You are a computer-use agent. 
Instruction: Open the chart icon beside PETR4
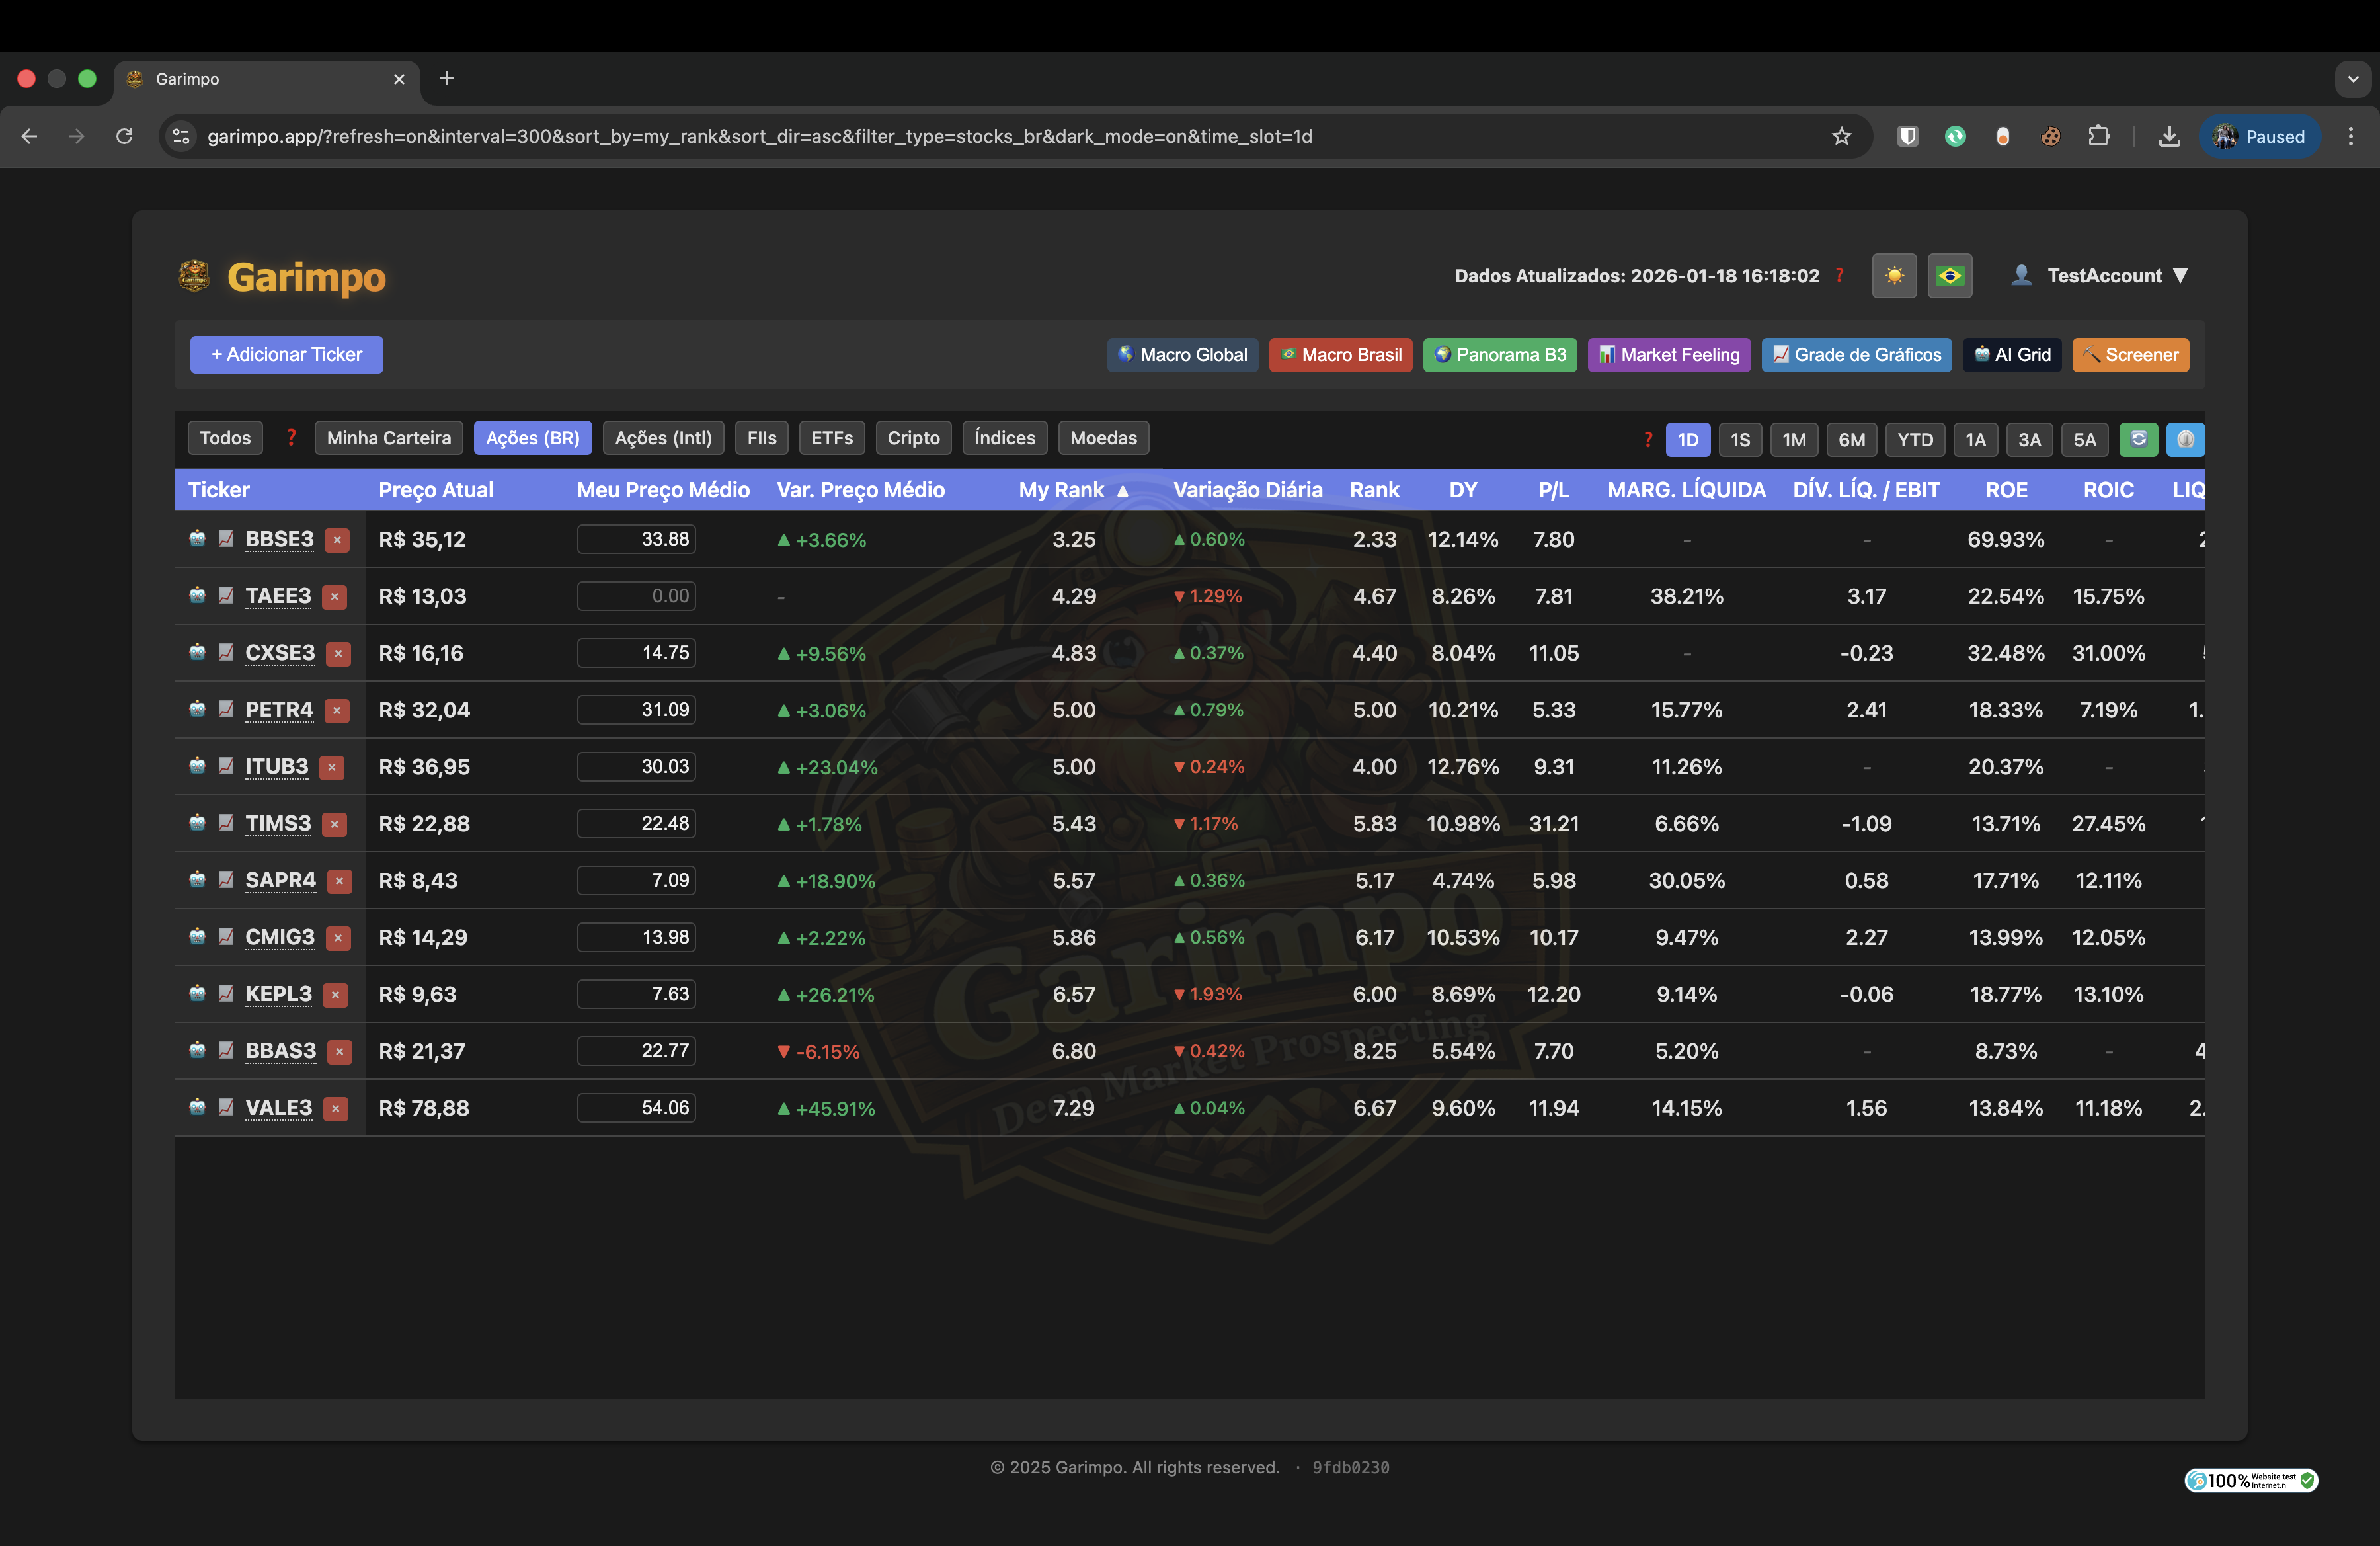pos(226,710)
